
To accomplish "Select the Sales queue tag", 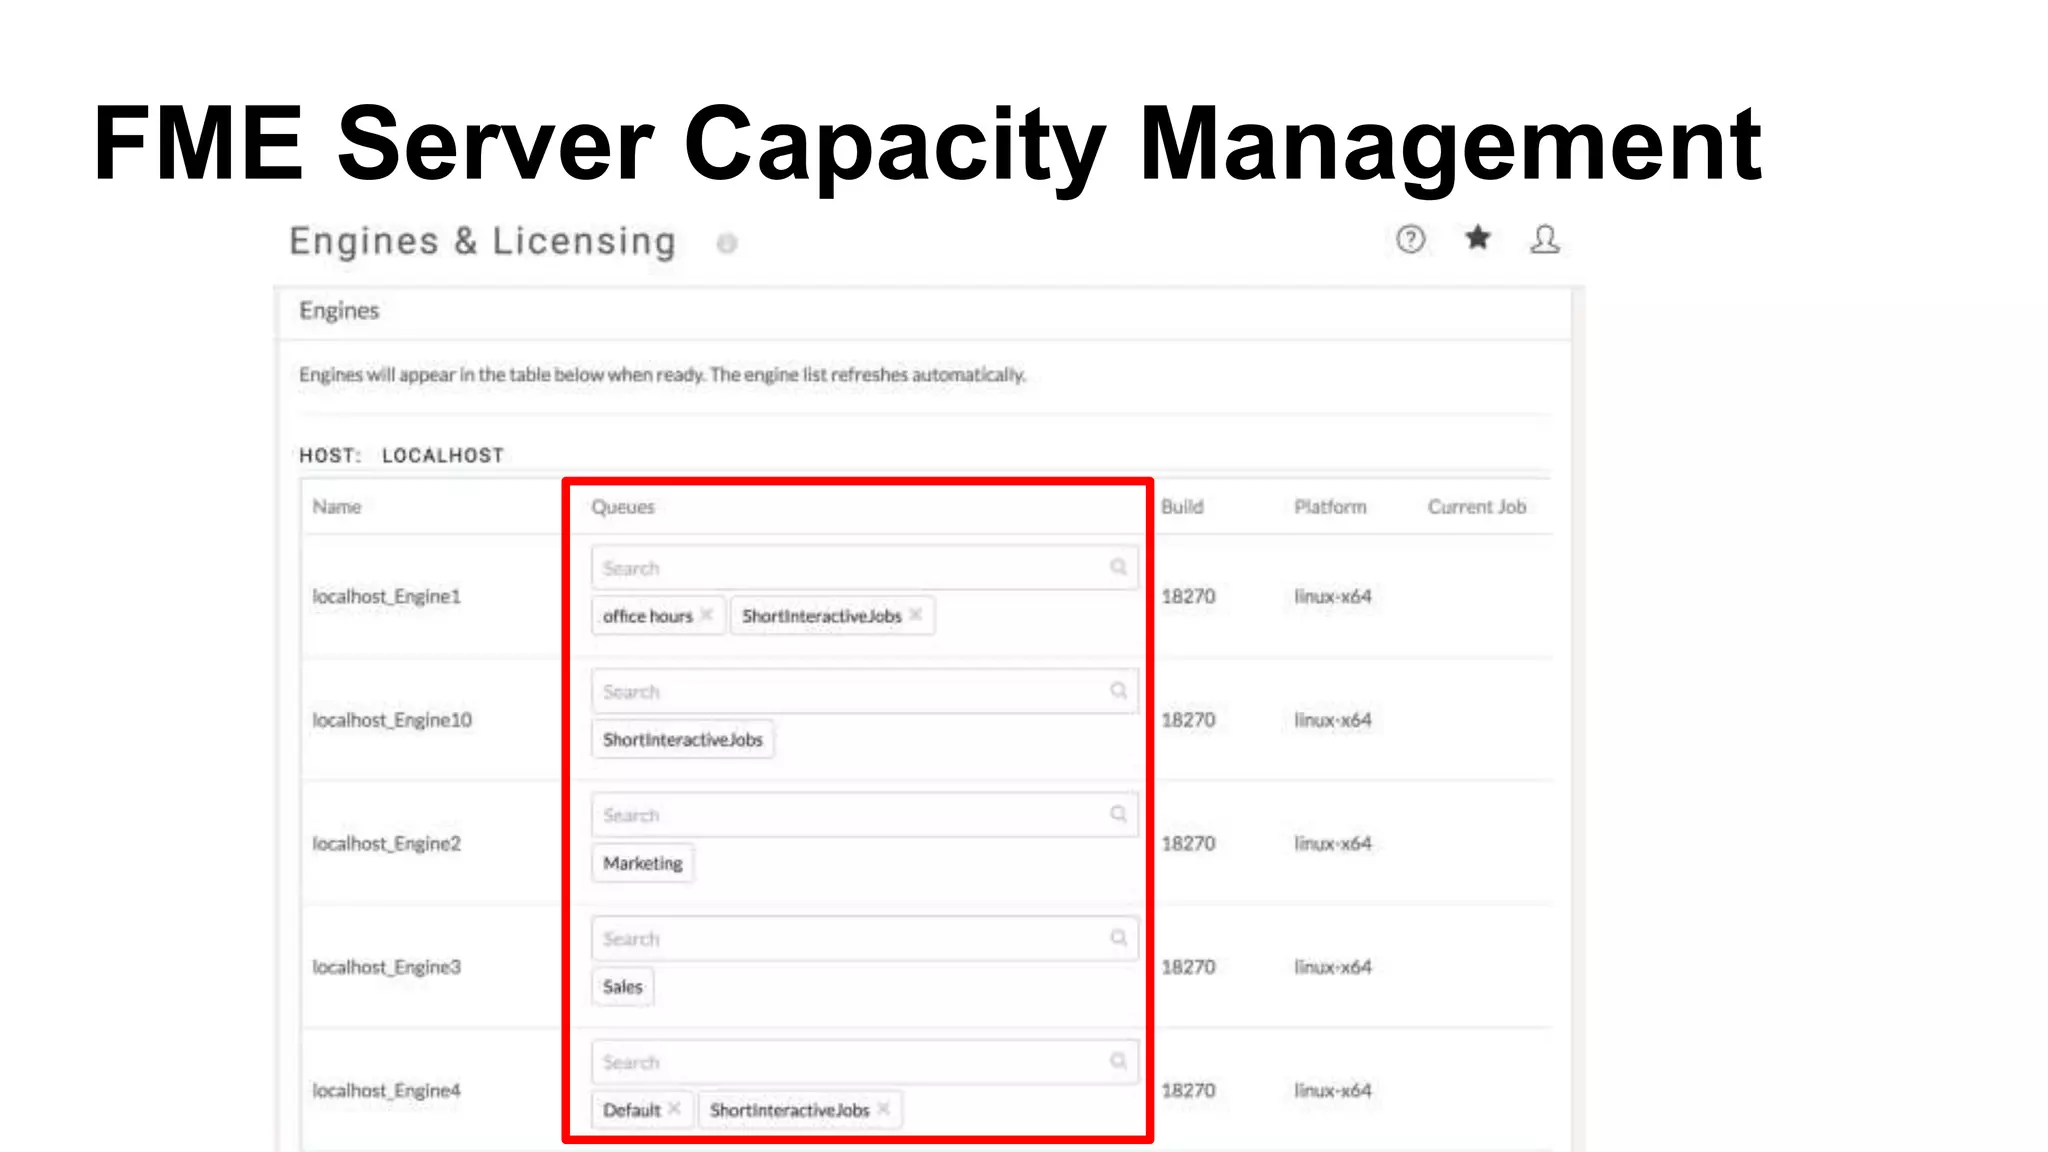I will (623, 987).
